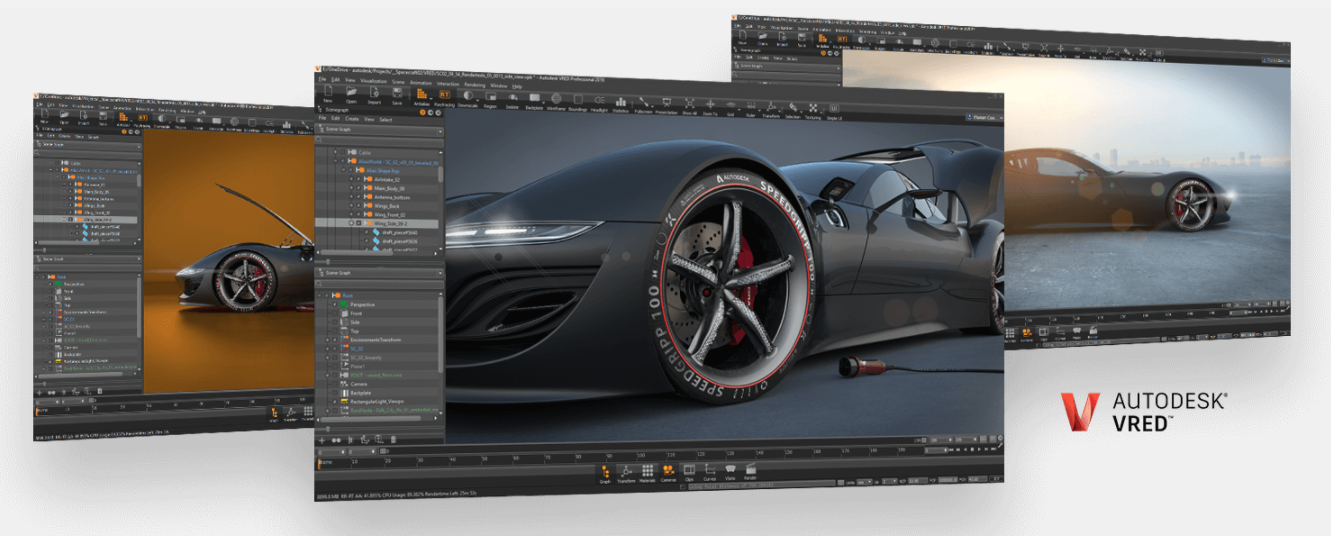
Task: Toggle Wireframe icon in center window toolbar
Action: coord(556,99)
